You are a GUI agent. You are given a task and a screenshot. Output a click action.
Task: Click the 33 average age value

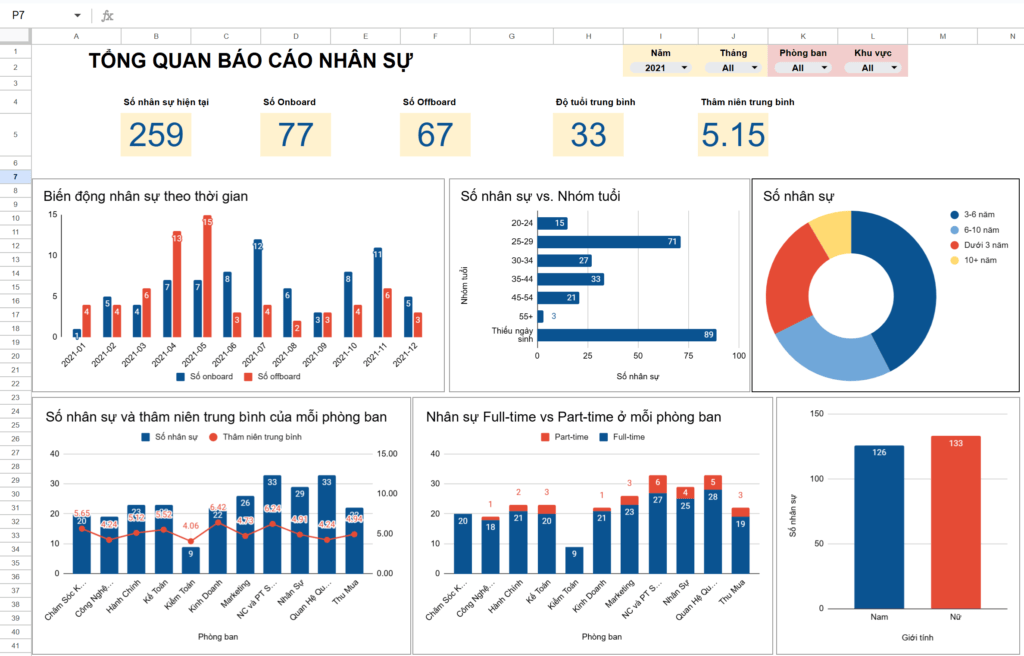588,135
